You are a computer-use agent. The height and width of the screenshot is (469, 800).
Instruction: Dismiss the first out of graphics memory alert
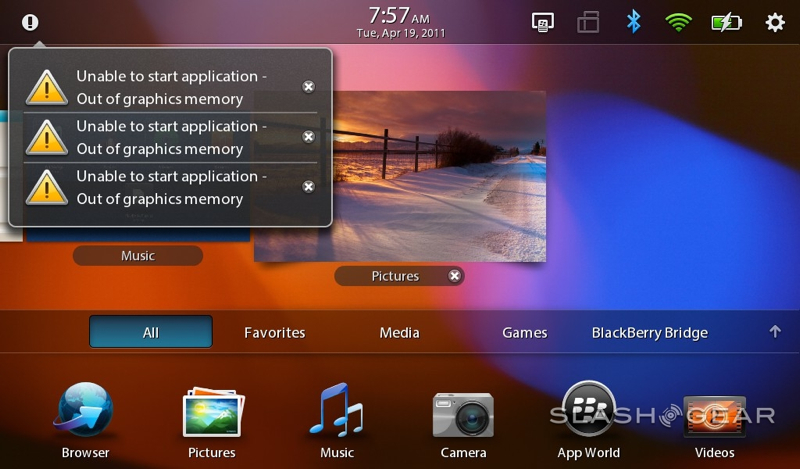click(x=308, y=87)
